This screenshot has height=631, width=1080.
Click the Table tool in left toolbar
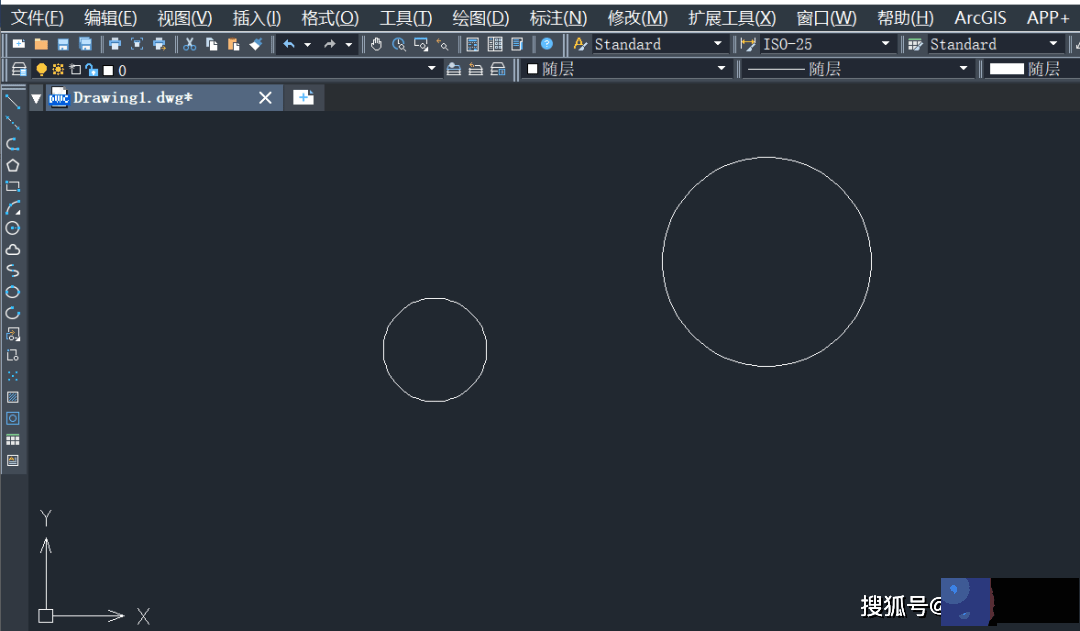(x=12, y=439)
